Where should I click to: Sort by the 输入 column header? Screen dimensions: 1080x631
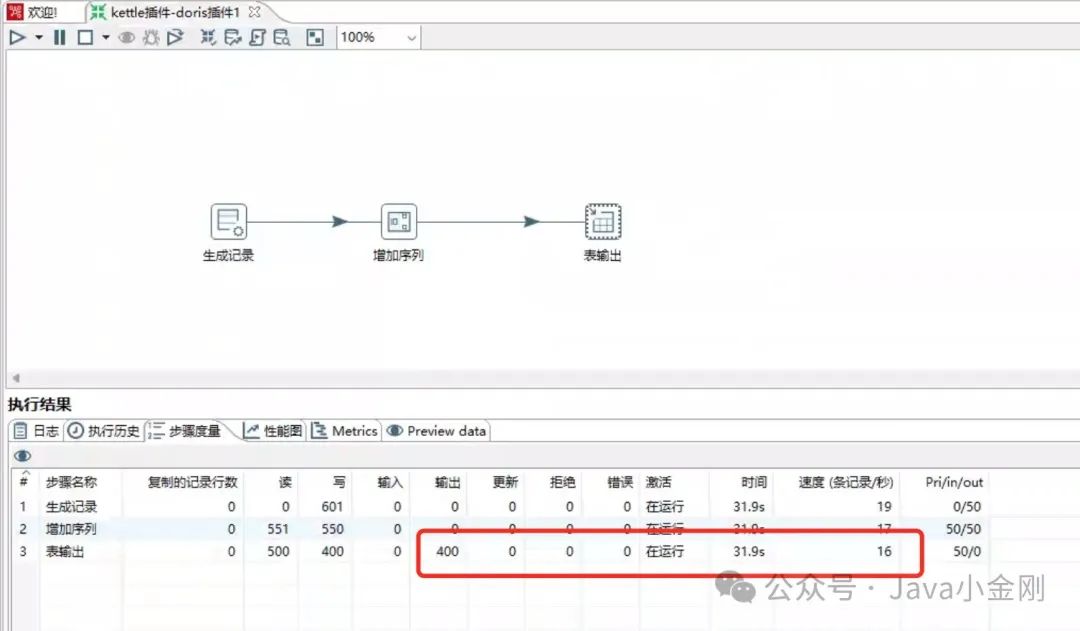[390, 482]
